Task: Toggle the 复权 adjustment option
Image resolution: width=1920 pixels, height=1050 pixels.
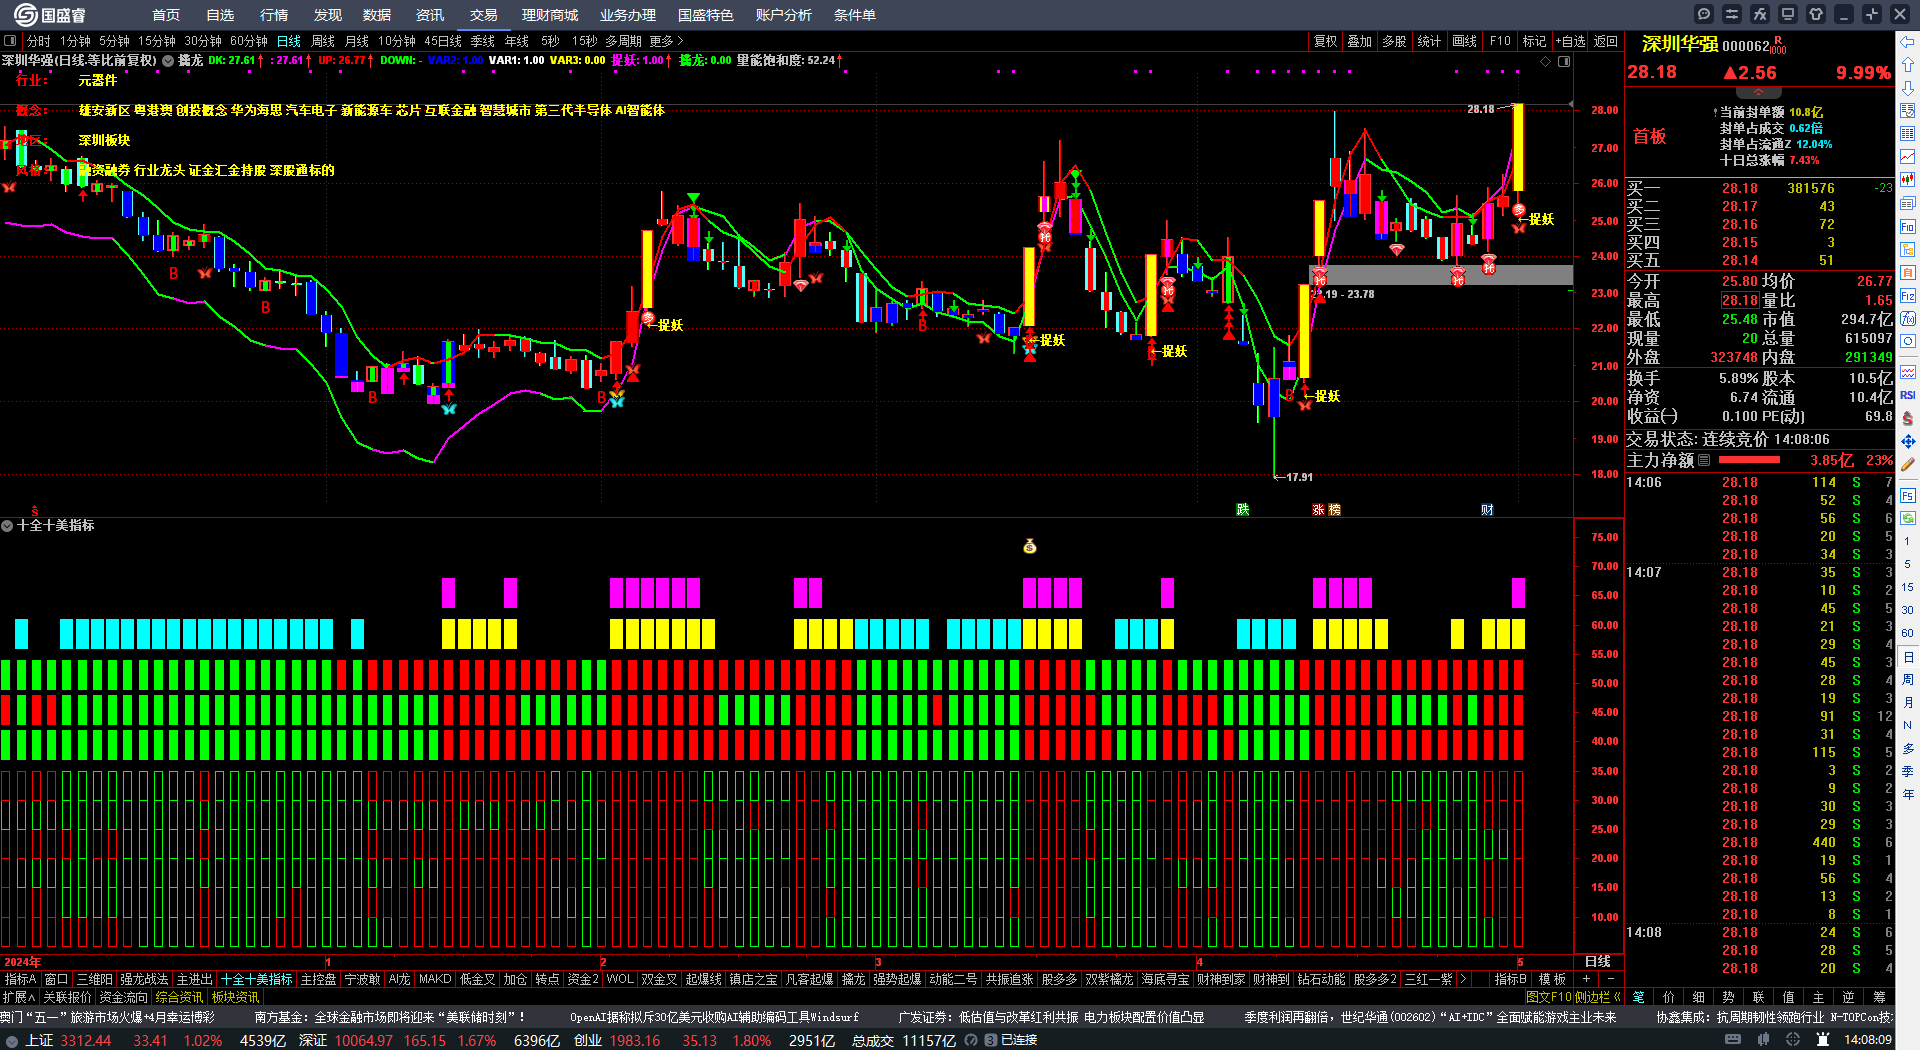Action: pyautogui.click(x=1325, y=41)
